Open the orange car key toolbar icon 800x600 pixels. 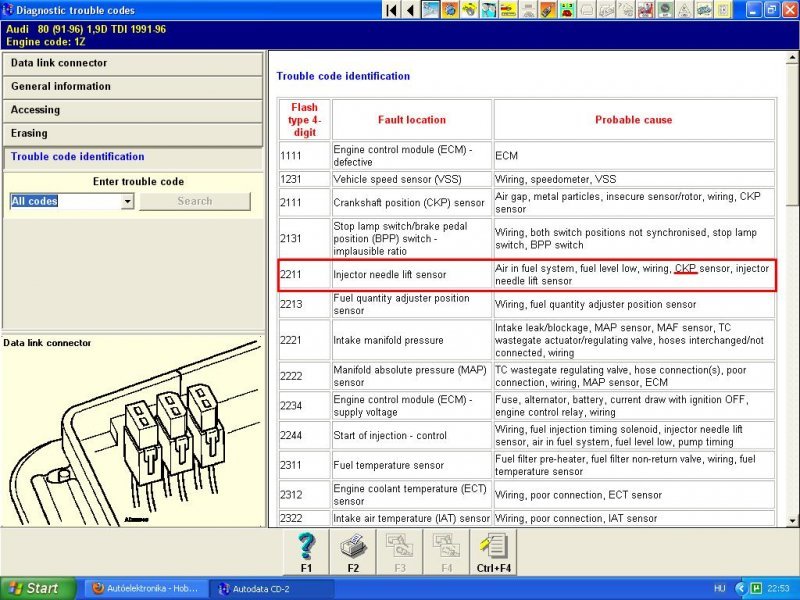click(x=548, y=10)
